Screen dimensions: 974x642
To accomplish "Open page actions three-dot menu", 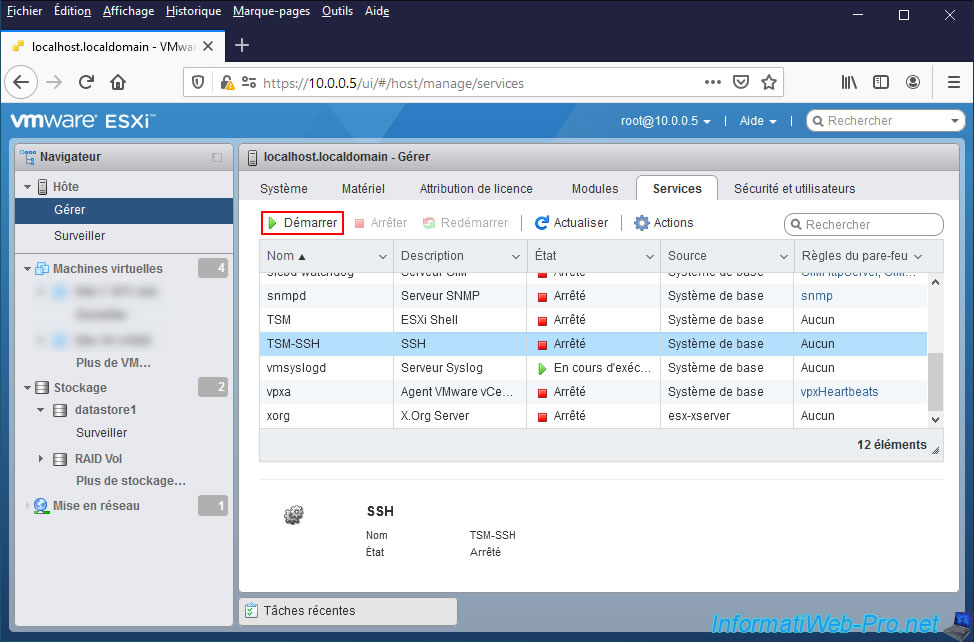I will [x=712, y=82].
